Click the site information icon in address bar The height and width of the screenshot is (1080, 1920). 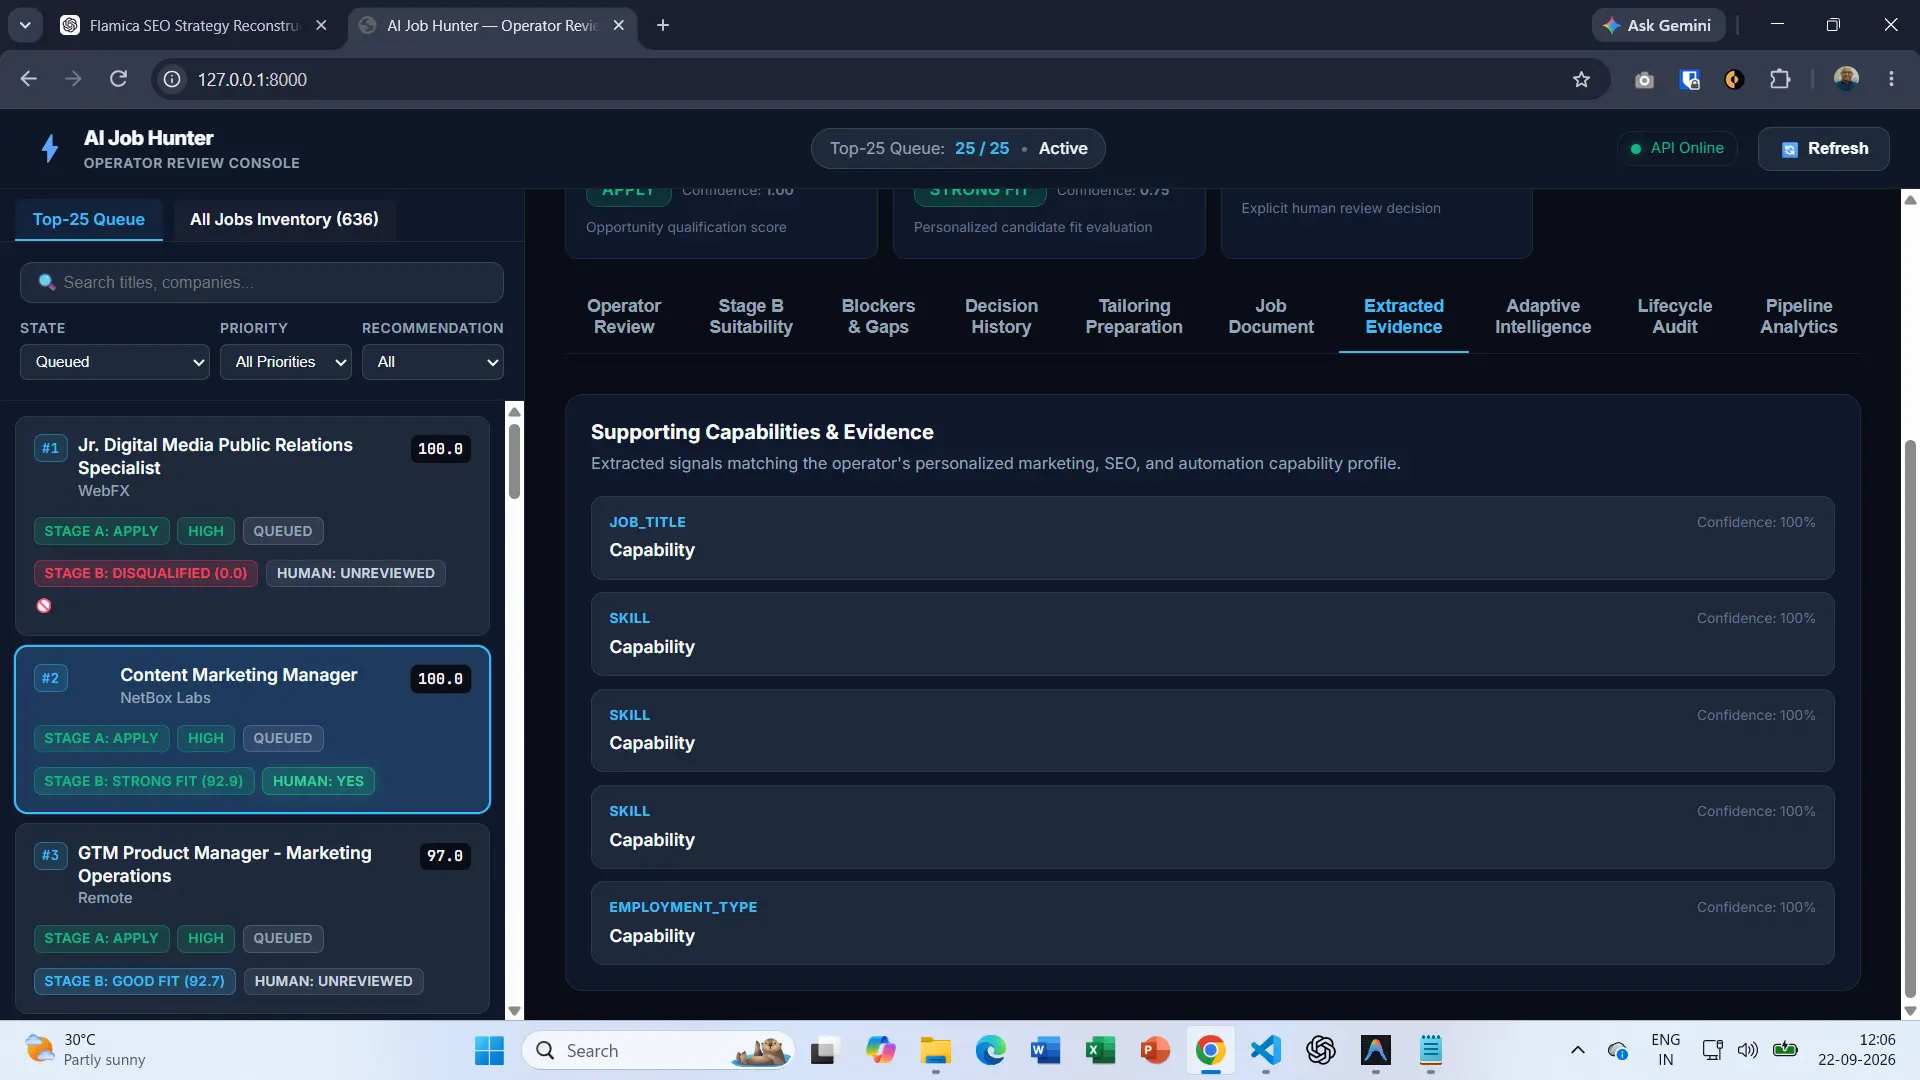coord(172,79)
